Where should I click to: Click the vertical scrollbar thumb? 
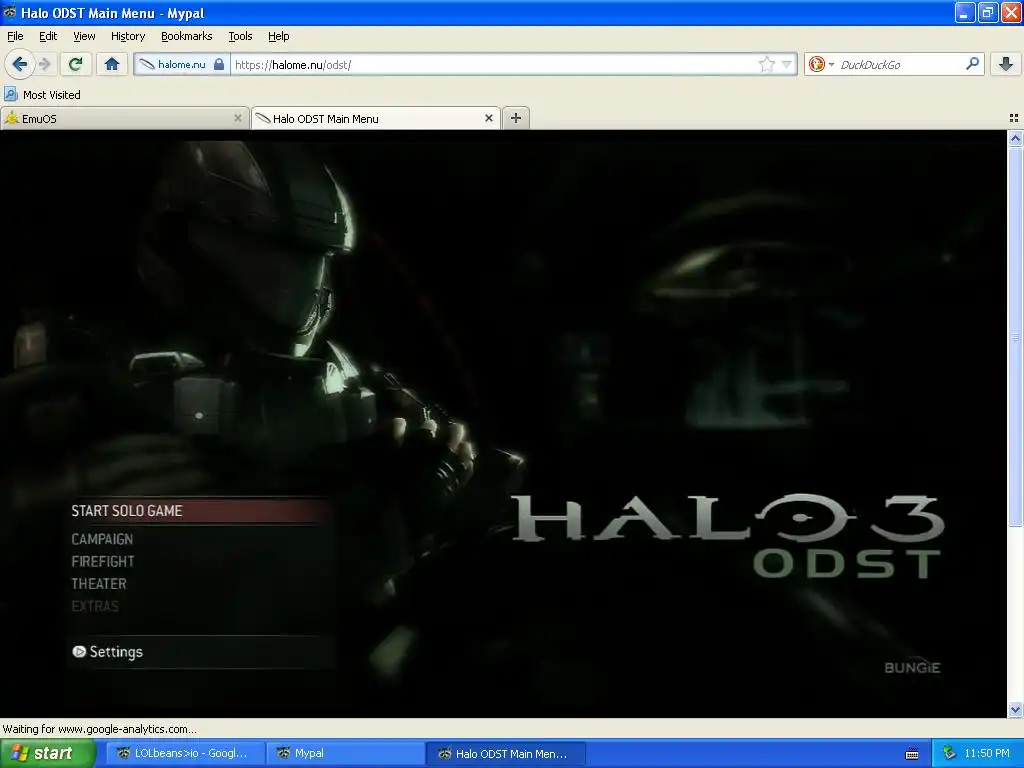[1015, 336]
